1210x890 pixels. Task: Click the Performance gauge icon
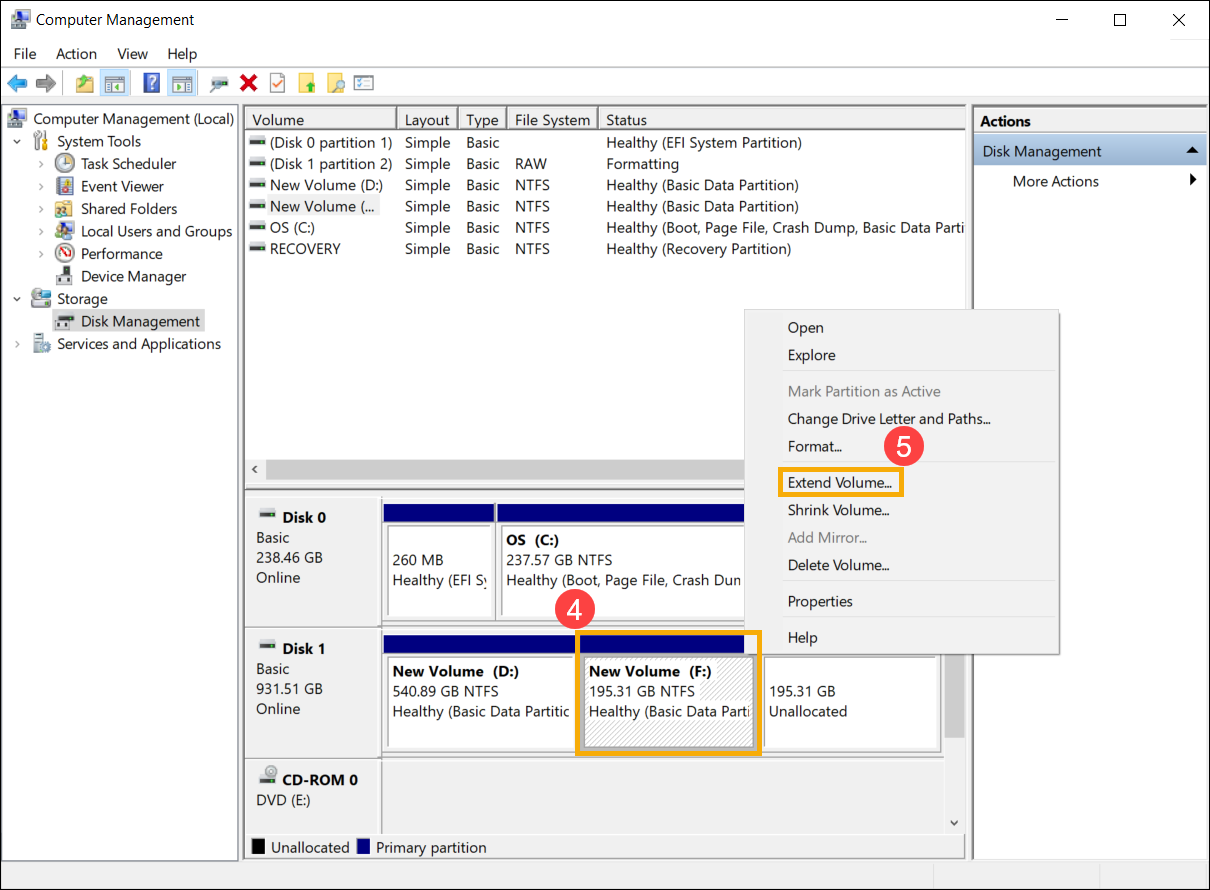65,254
